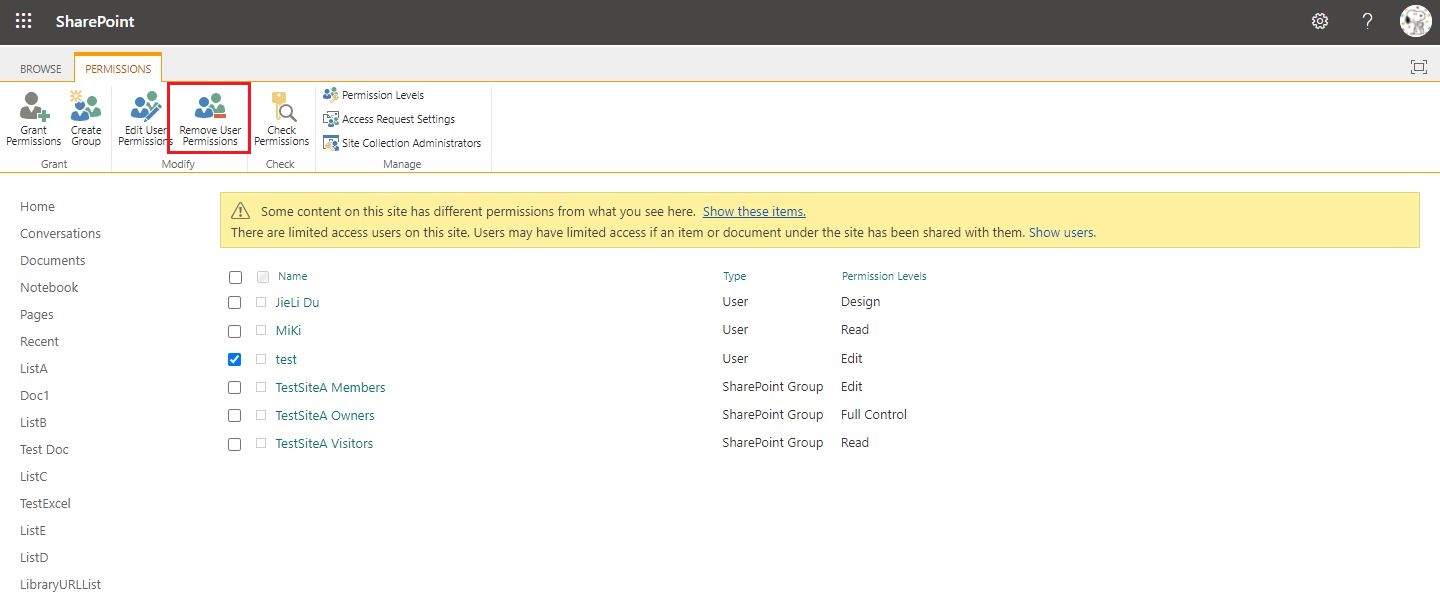Open Site Collection Administrators
The width and height of the screenshot is (1440, 600).
402,143
